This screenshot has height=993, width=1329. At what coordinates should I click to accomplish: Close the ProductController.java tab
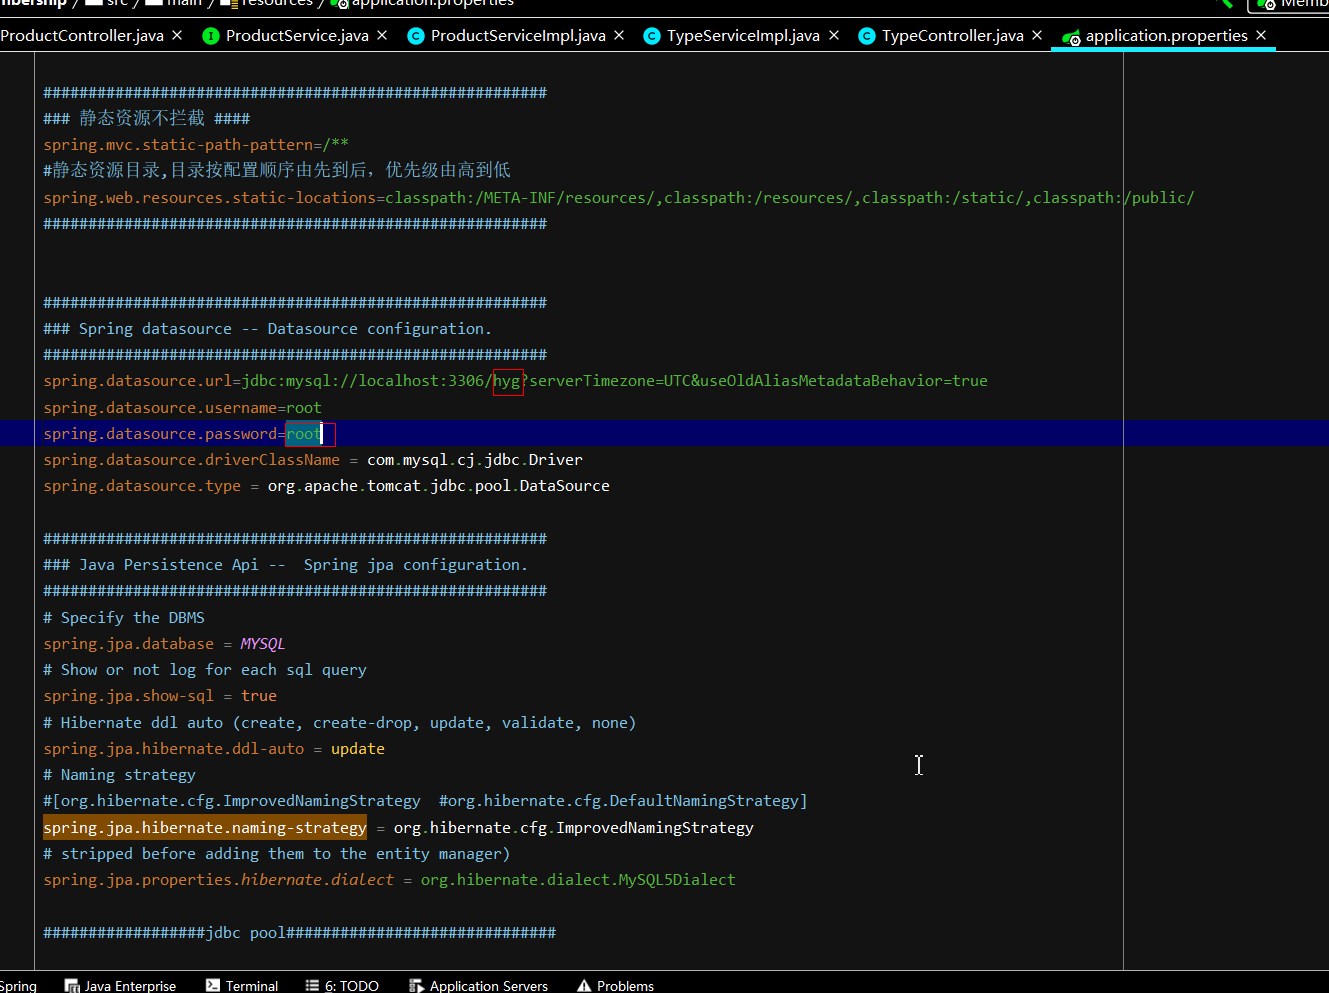177,35
